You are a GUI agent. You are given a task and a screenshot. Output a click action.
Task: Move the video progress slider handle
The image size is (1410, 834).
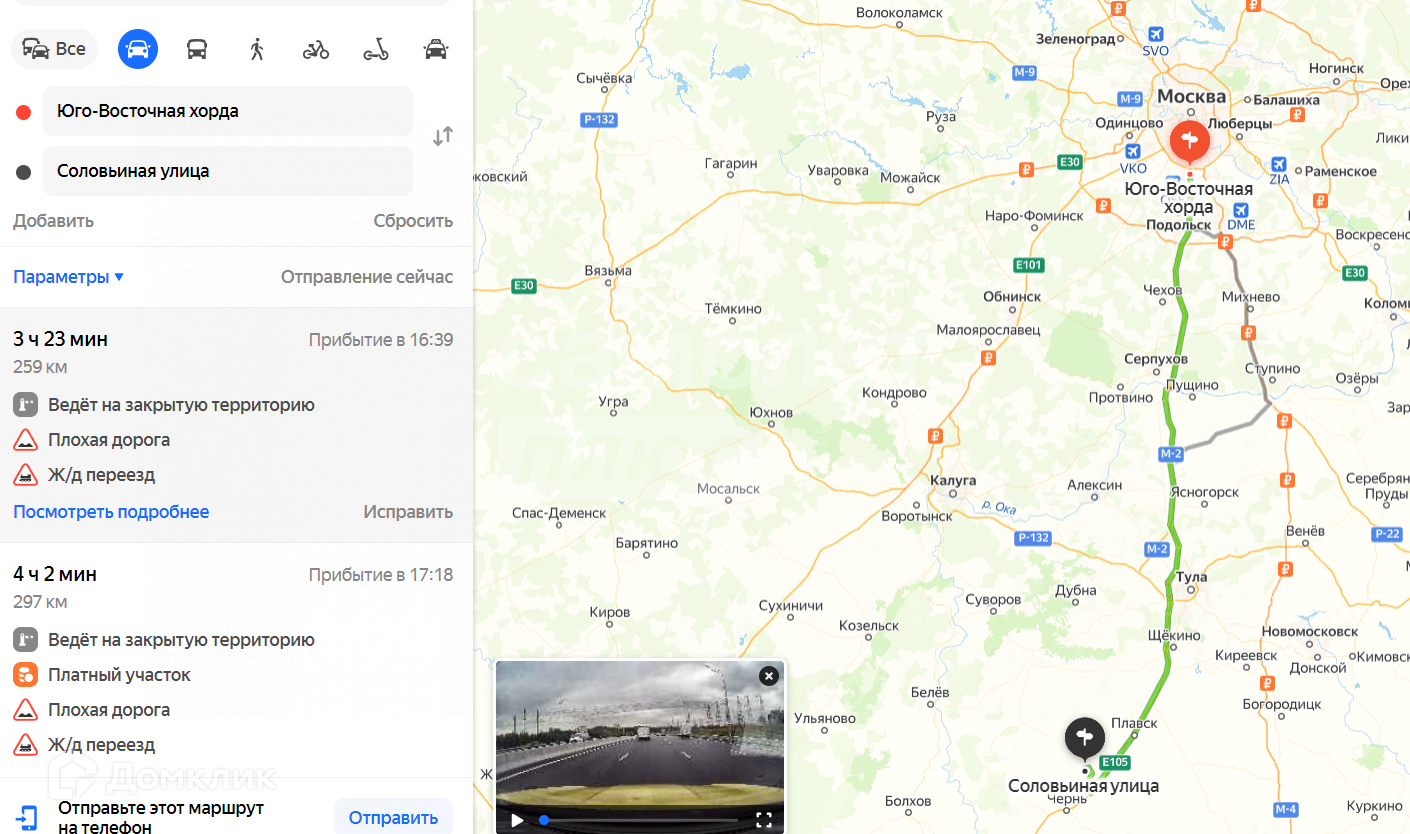[544, 820]
